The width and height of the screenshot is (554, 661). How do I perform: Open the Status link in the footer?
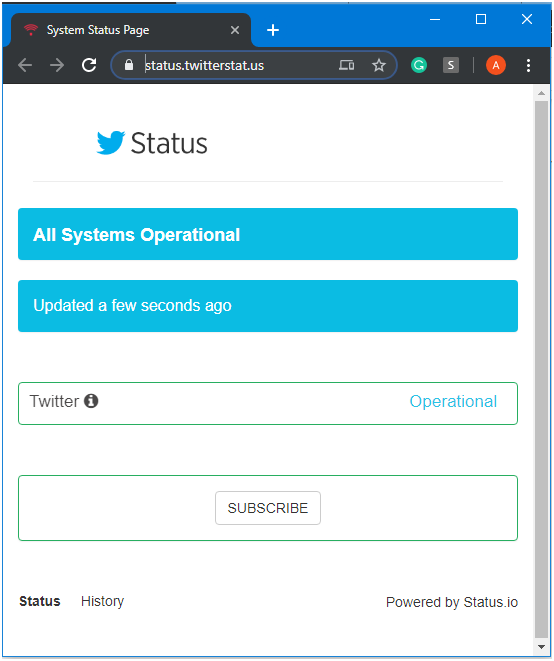tap(40, 601)
